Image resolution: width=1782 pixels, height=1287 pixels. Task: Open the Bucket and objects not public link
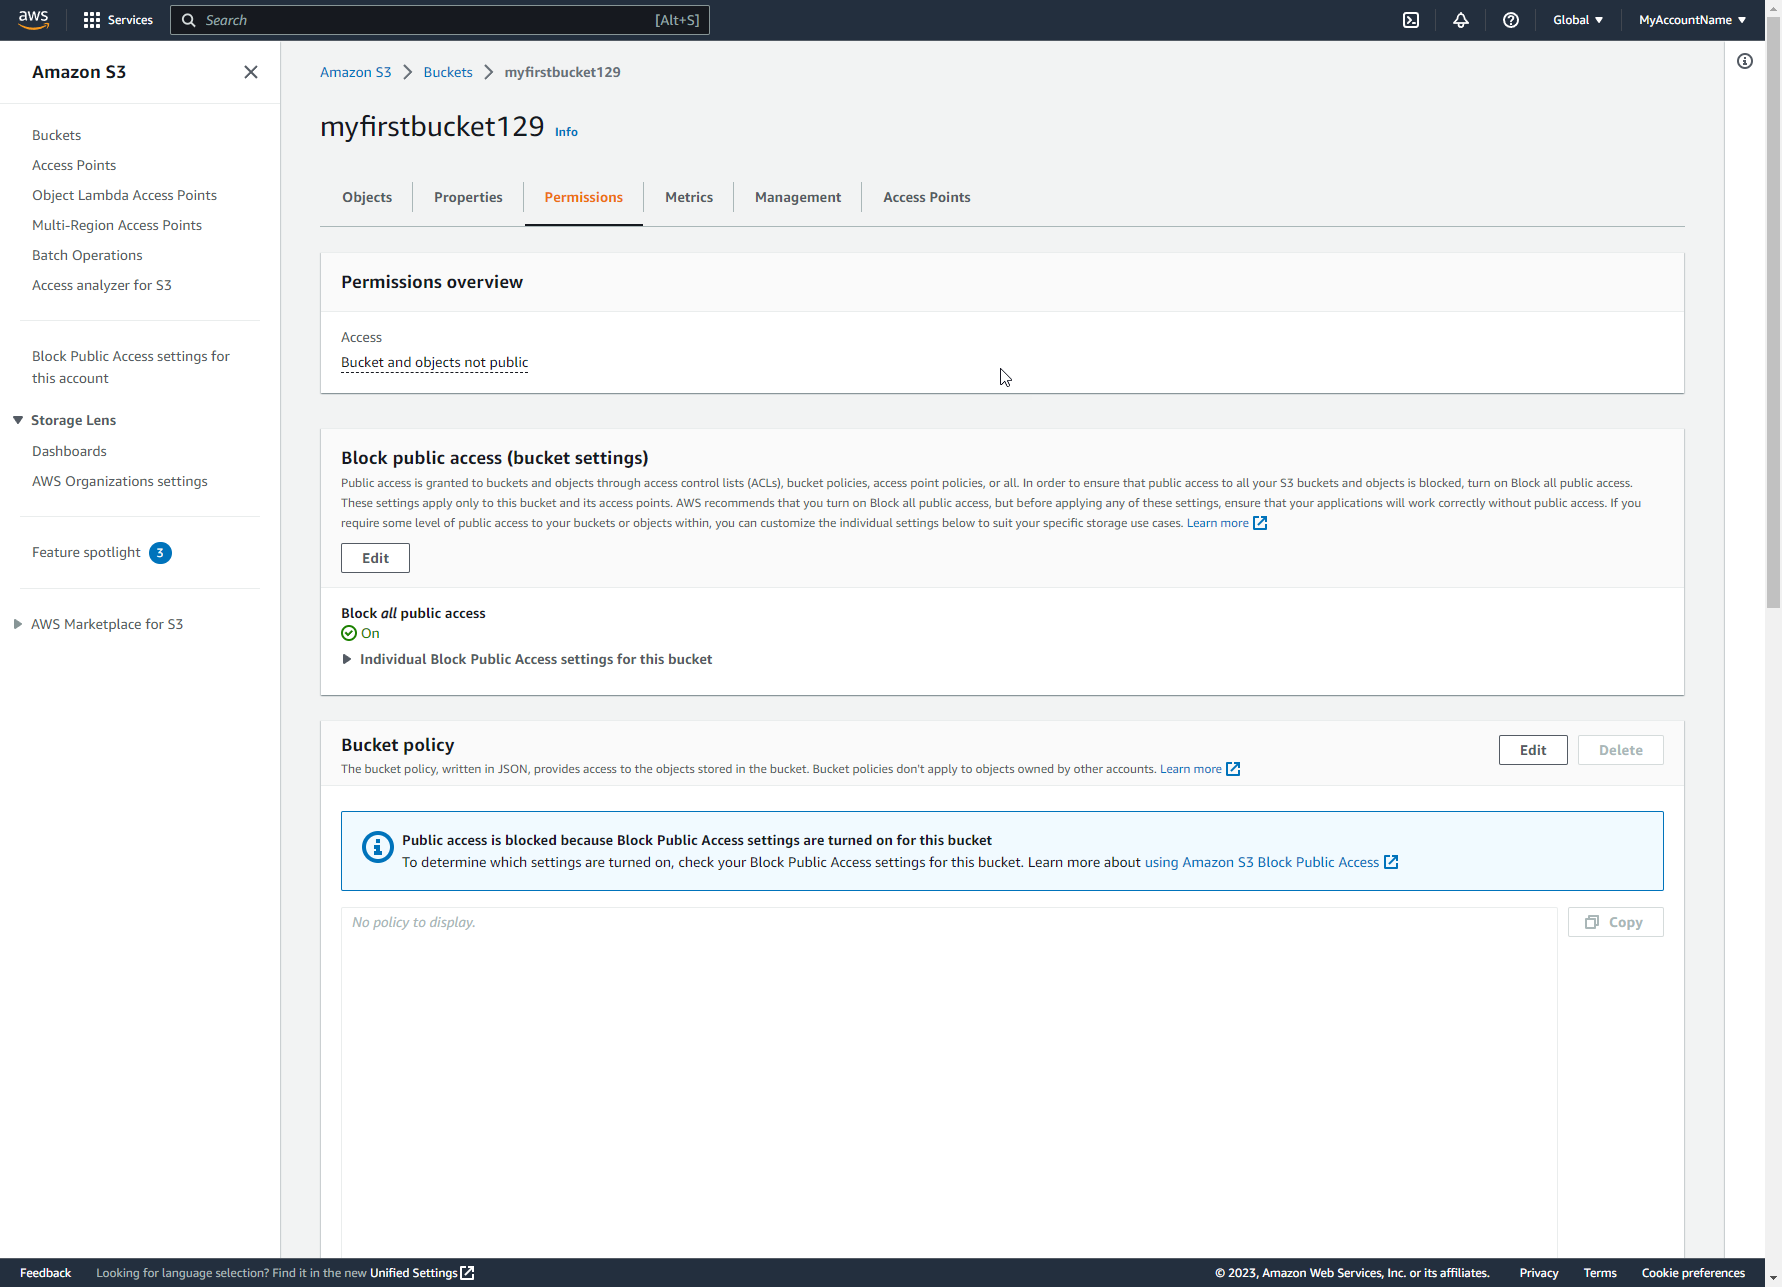[x=434, y=362]
